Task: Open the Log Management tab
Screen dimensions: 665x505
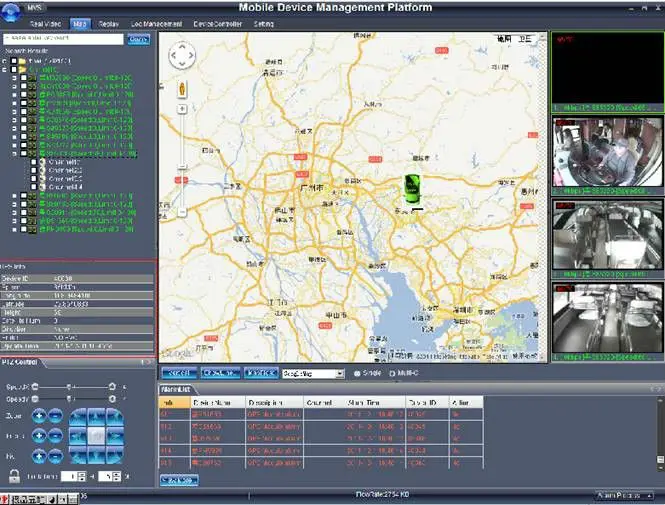Action: (157, 23)
